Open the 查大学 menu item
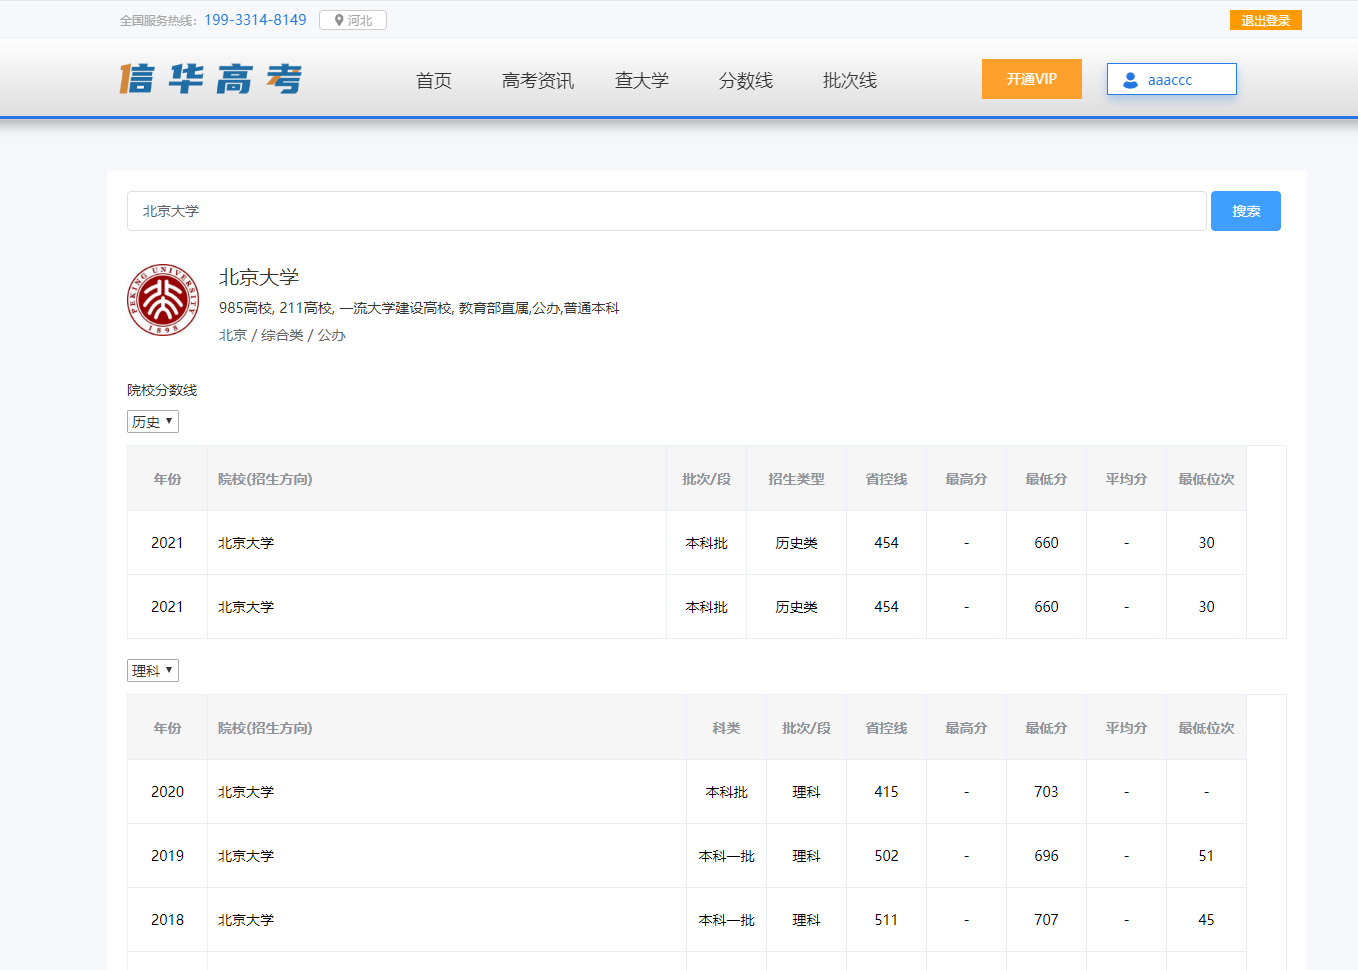The image size is (1358, 970). click(x=642, y=80)
